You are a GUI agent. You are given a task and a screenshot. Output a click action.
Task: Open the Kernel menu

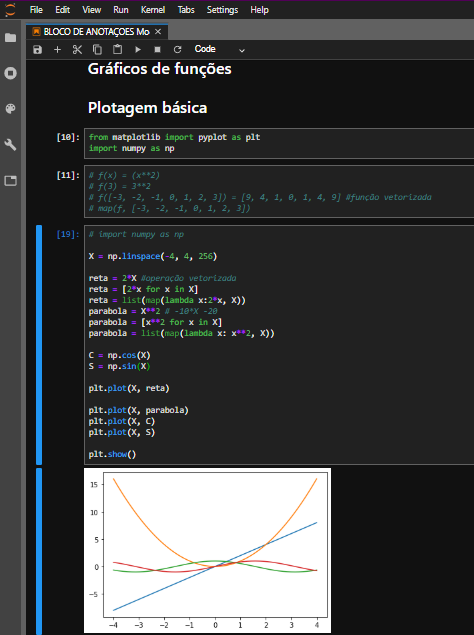click(153, 10)
